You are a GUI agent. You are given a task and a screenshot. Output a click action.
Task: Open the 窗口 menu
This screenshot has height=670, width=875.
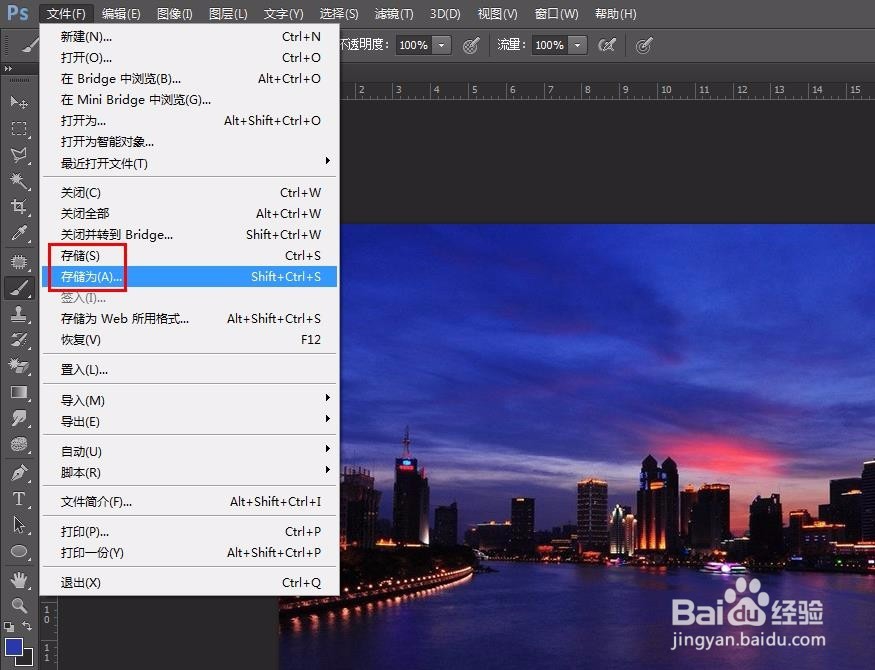coord(556,13)
